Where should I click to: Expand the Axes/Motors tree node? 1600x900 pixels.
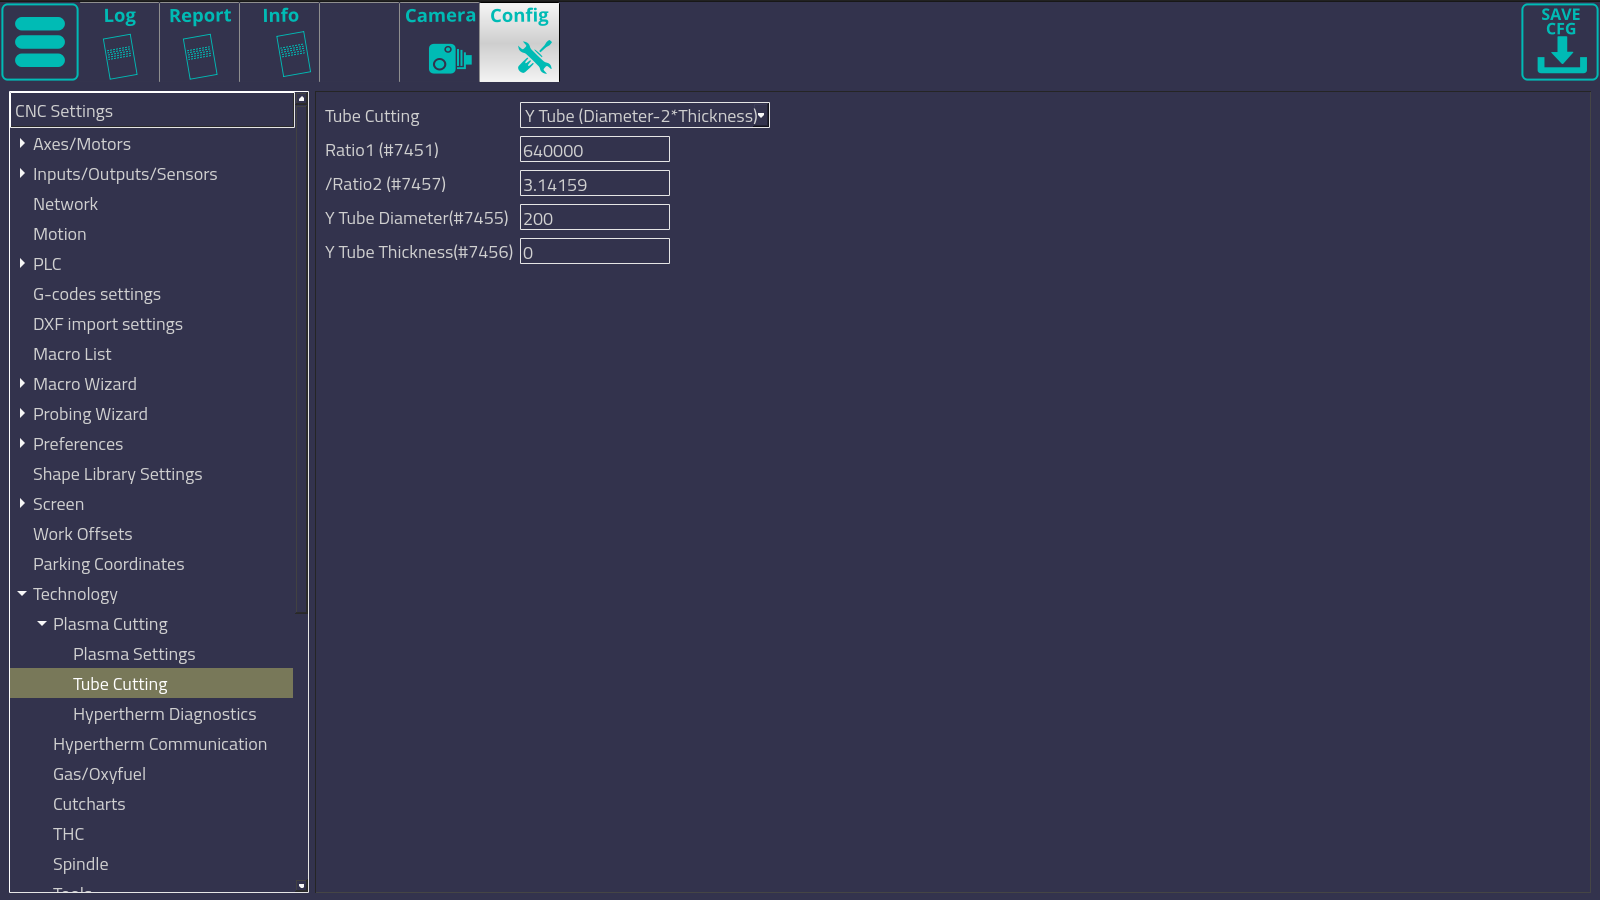(22, 144)
